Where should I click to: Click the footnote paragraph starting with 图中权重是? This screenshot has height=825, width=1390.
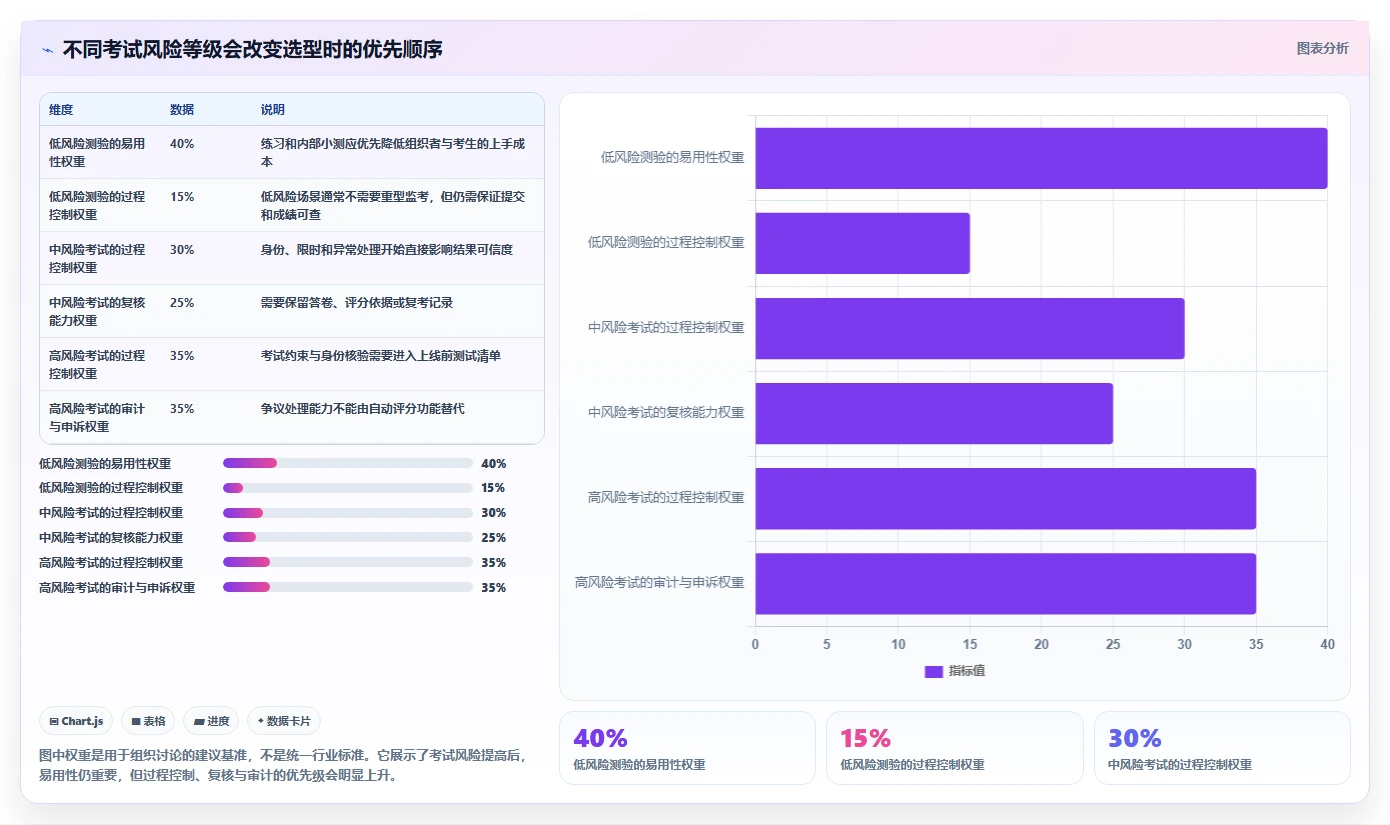[x=282, y=765]
